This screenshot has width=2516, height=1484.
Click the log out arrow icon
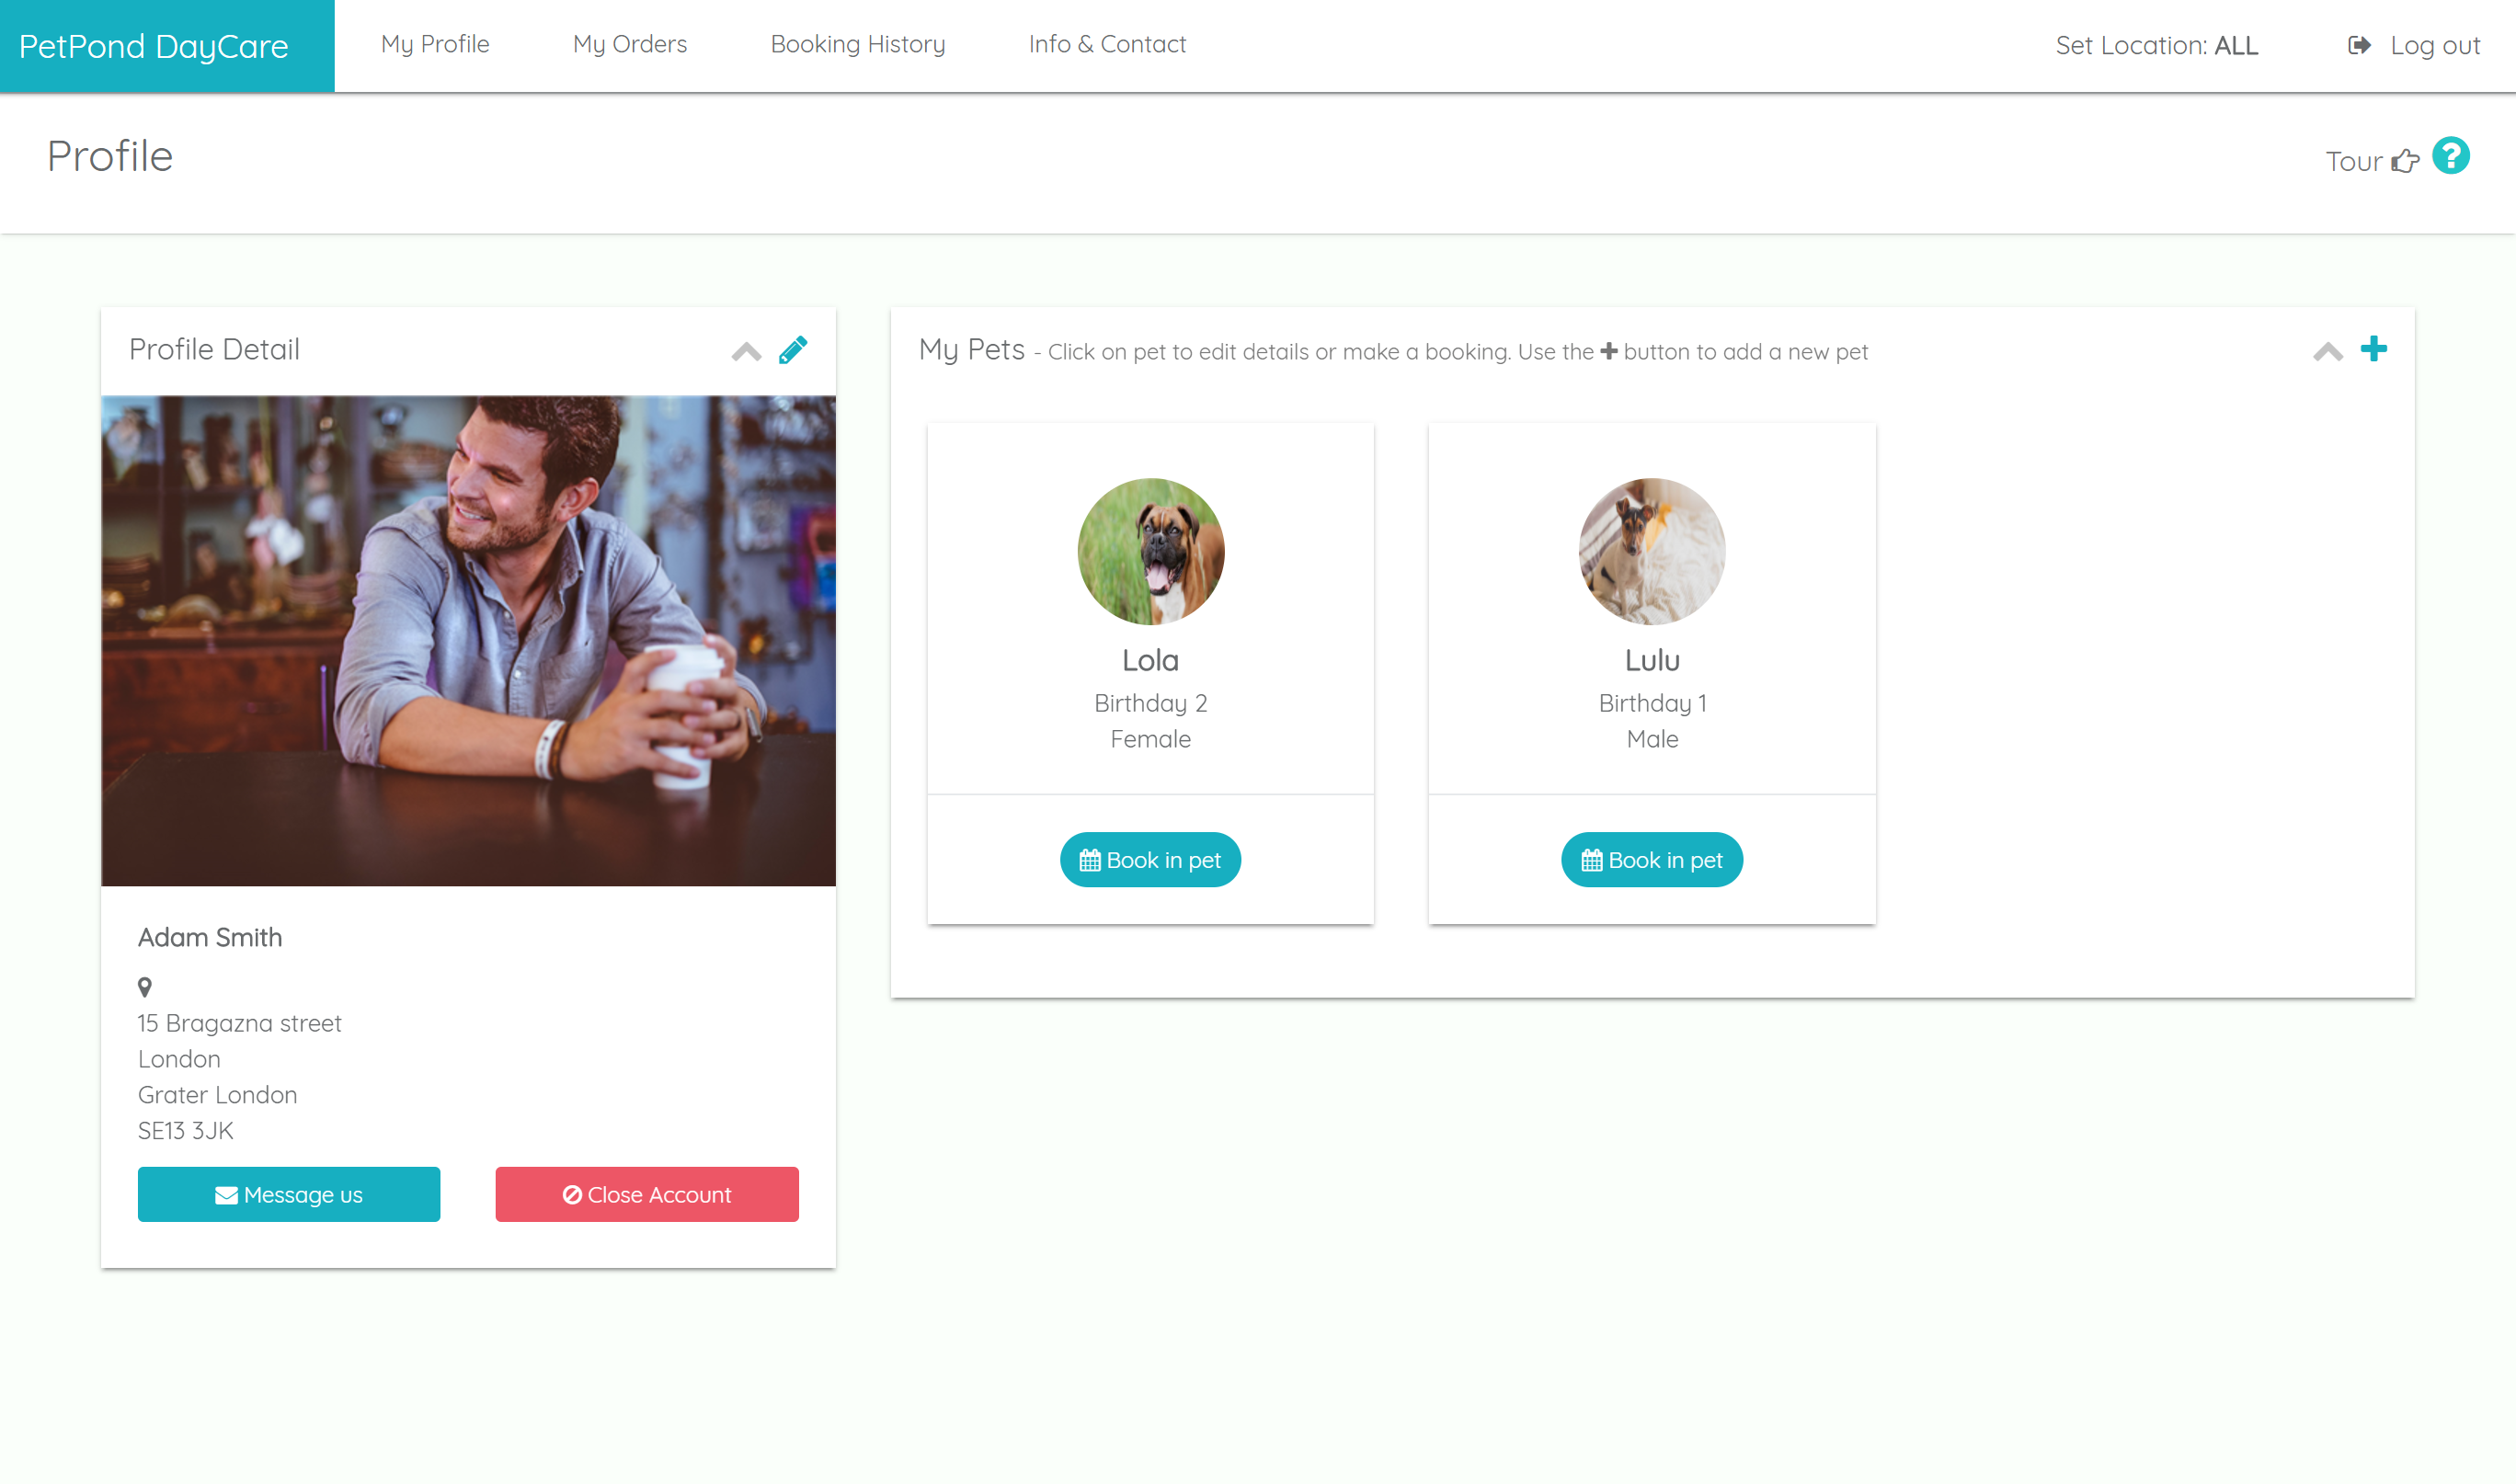tap(2359, 45)
